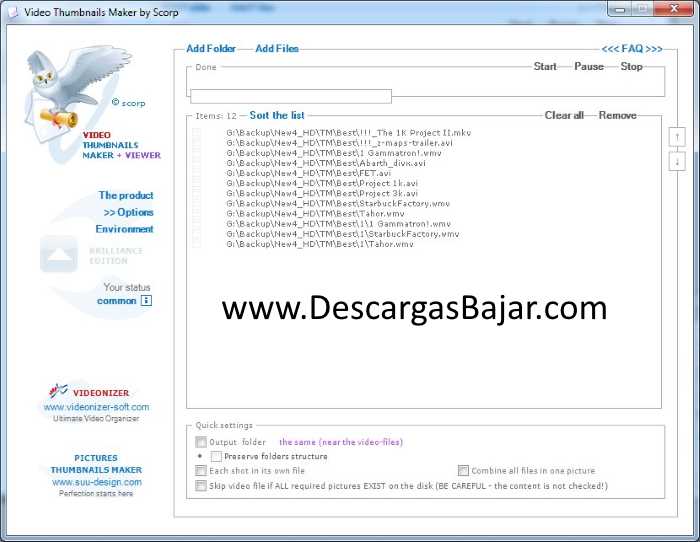Image resolution: width=700 pixels, height=542 pixels.
Task: Click the Videonizer logo icon
Action: pyautogui.click(x=58, y=392)
